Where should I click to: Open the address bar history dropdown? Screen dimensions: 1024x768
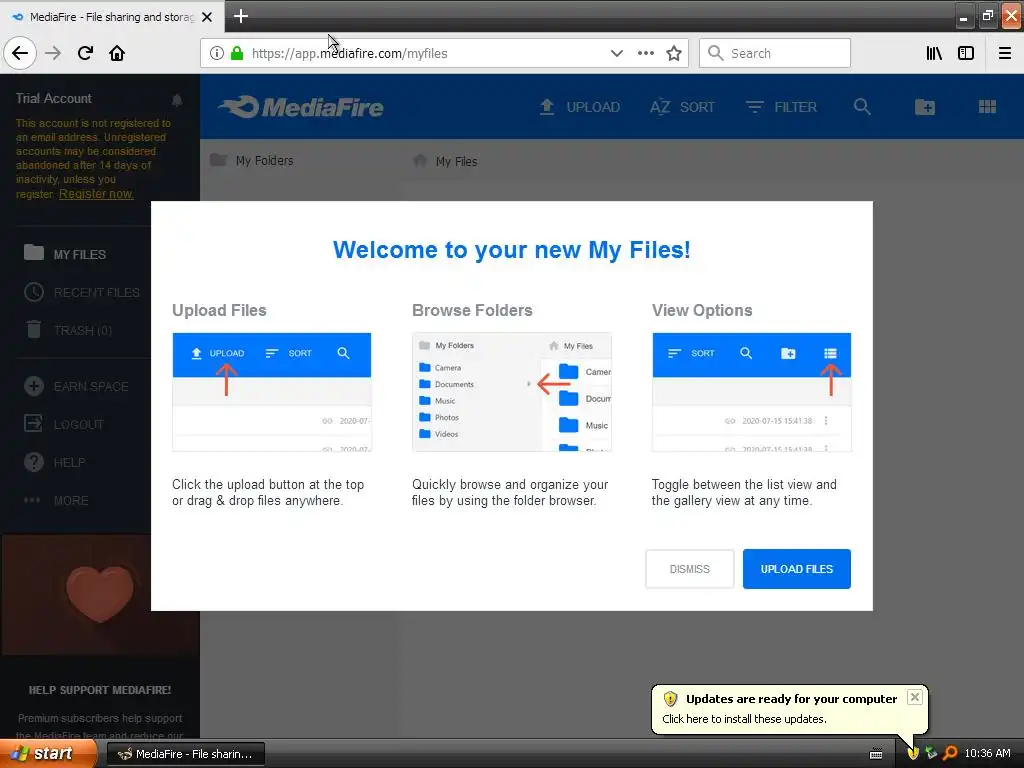(x=616, y=53)
